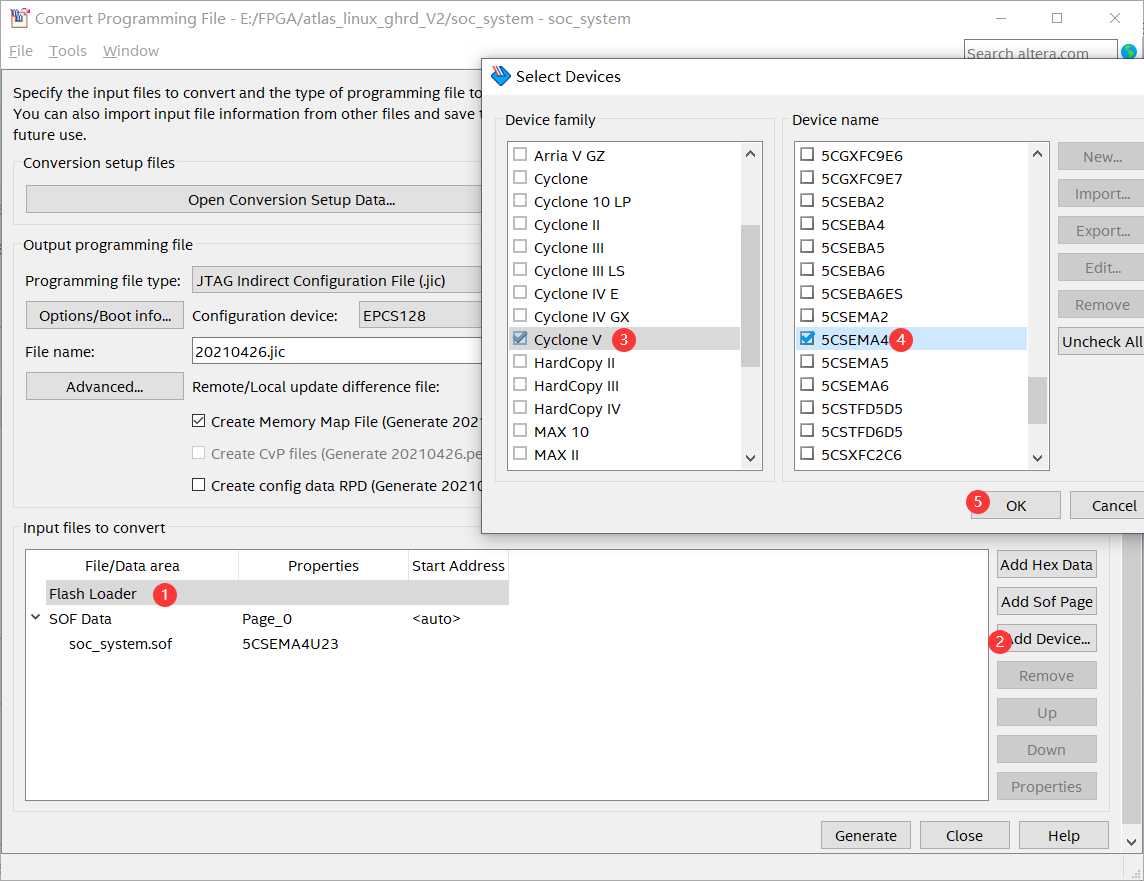Check the MAX 10 device family
Viewport: 1144px width, 881px height.
click(x=519, y=430)
